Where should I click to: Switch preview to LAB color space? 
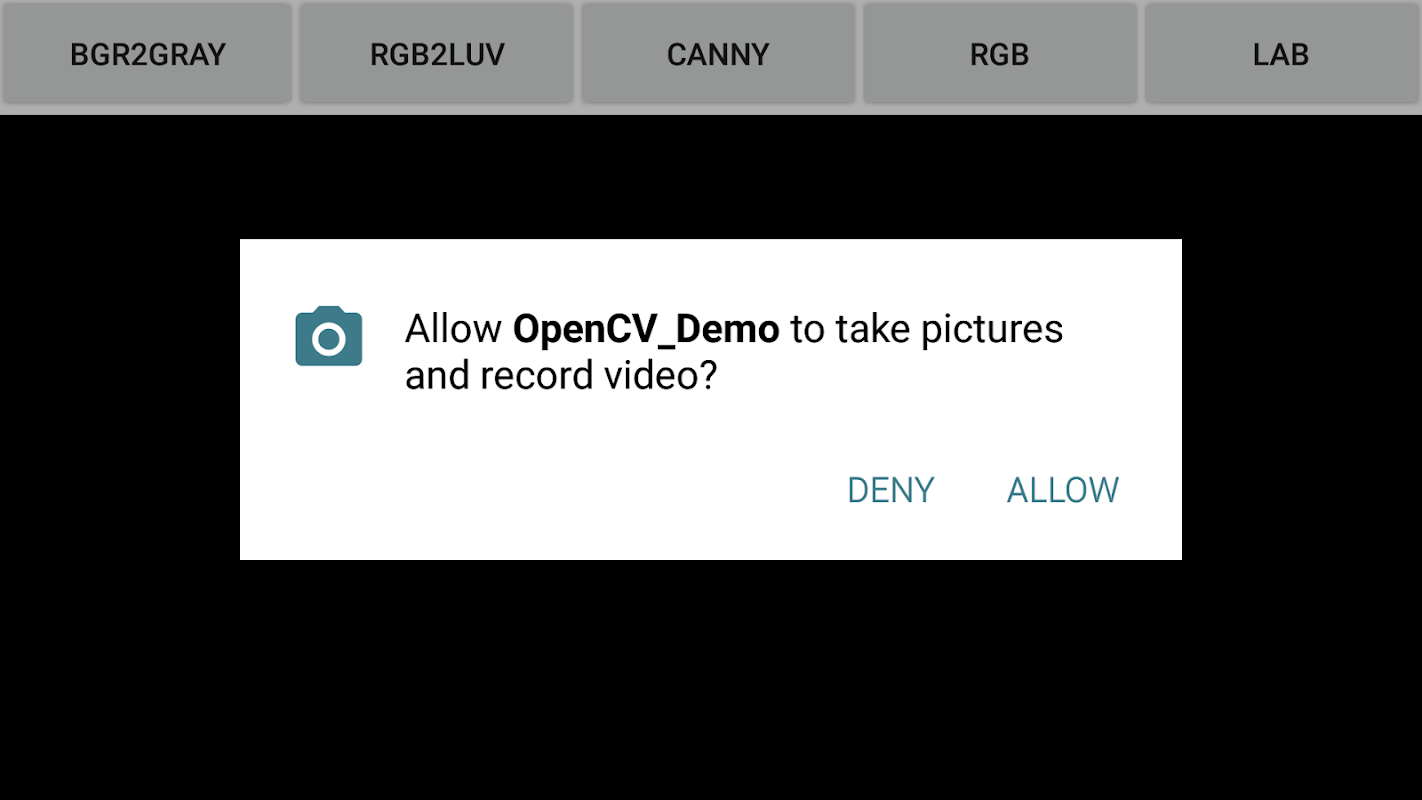pos(1281,54)
